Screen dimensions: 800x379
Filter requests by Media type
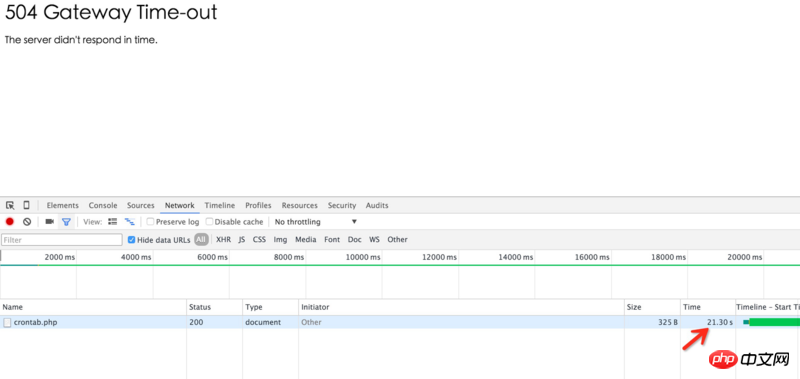(306, 240)
